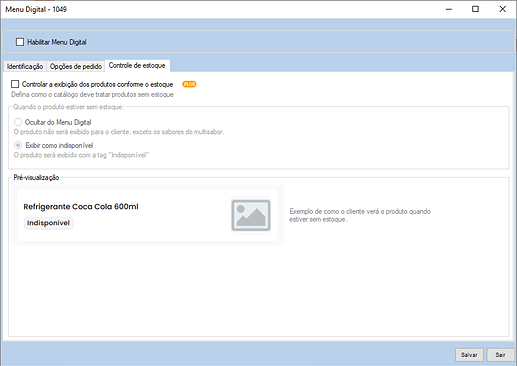Click the description 'O produto será exibido com a tag'
The height and width of the screenshot is (366, 517).
81,155
